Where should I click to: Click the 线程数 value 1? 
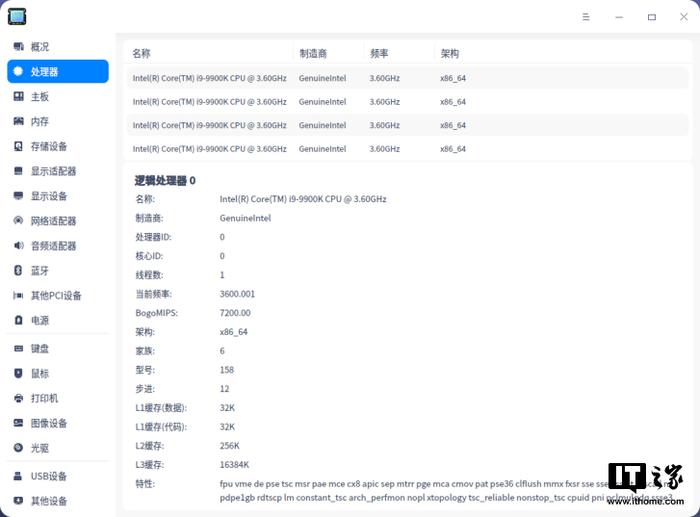(222, 275)
